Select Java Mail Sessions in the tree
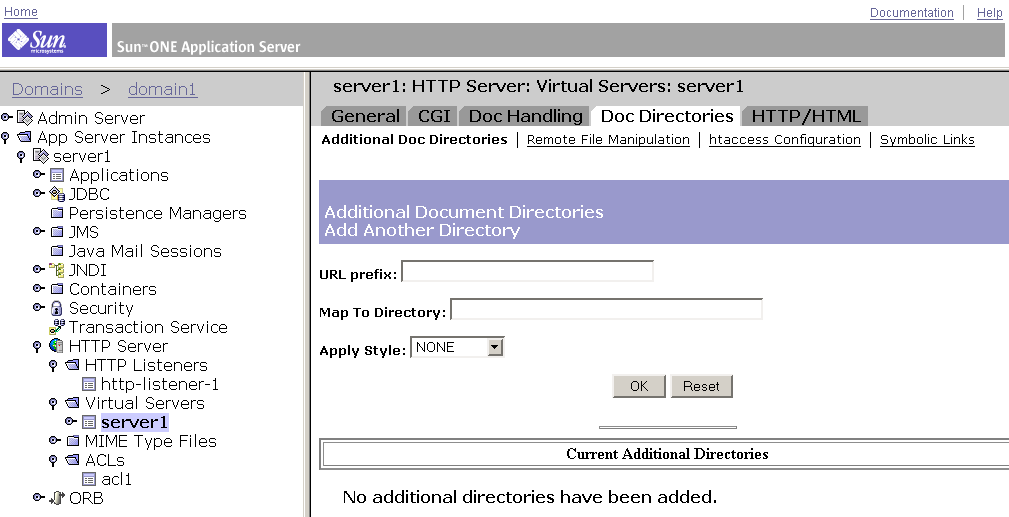This screenshot has width=1009, height=517. 145,251
